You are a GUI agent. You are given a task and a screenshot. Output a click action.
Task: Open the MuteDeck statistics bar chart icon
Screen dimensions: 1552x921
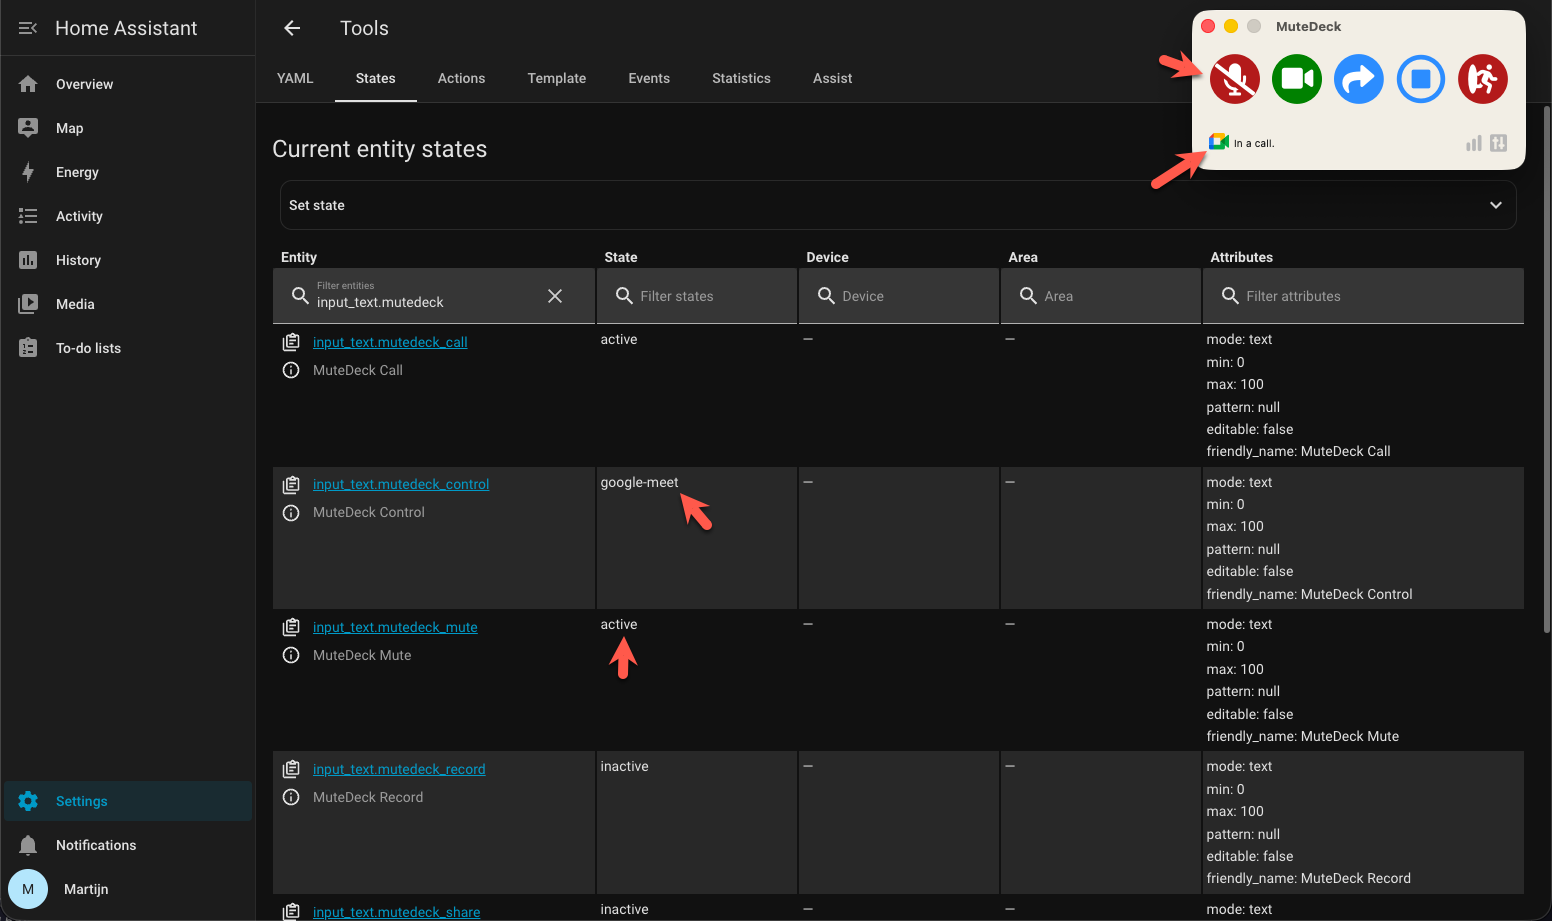click(x=1474, y=143)
